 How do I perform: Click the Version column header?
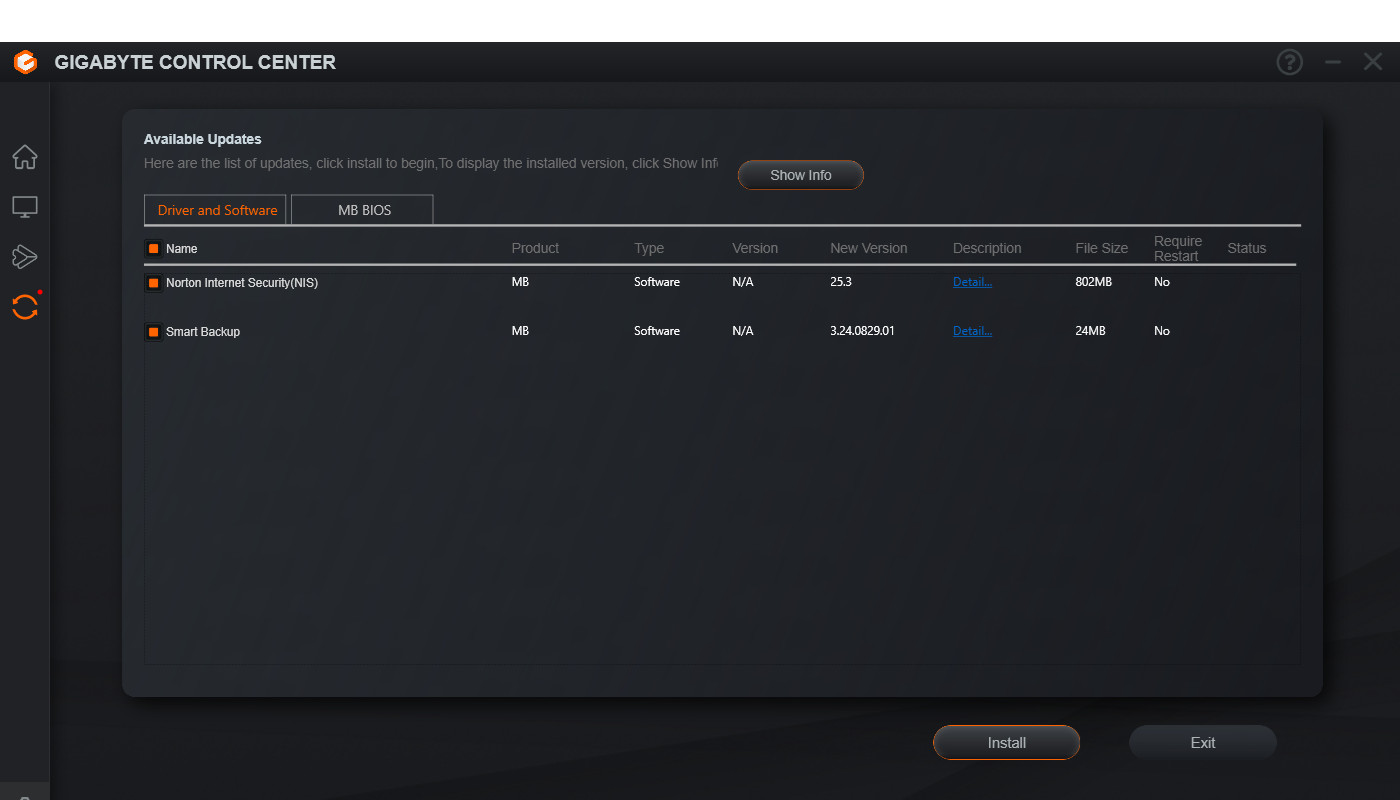click(x=755, y=248)
